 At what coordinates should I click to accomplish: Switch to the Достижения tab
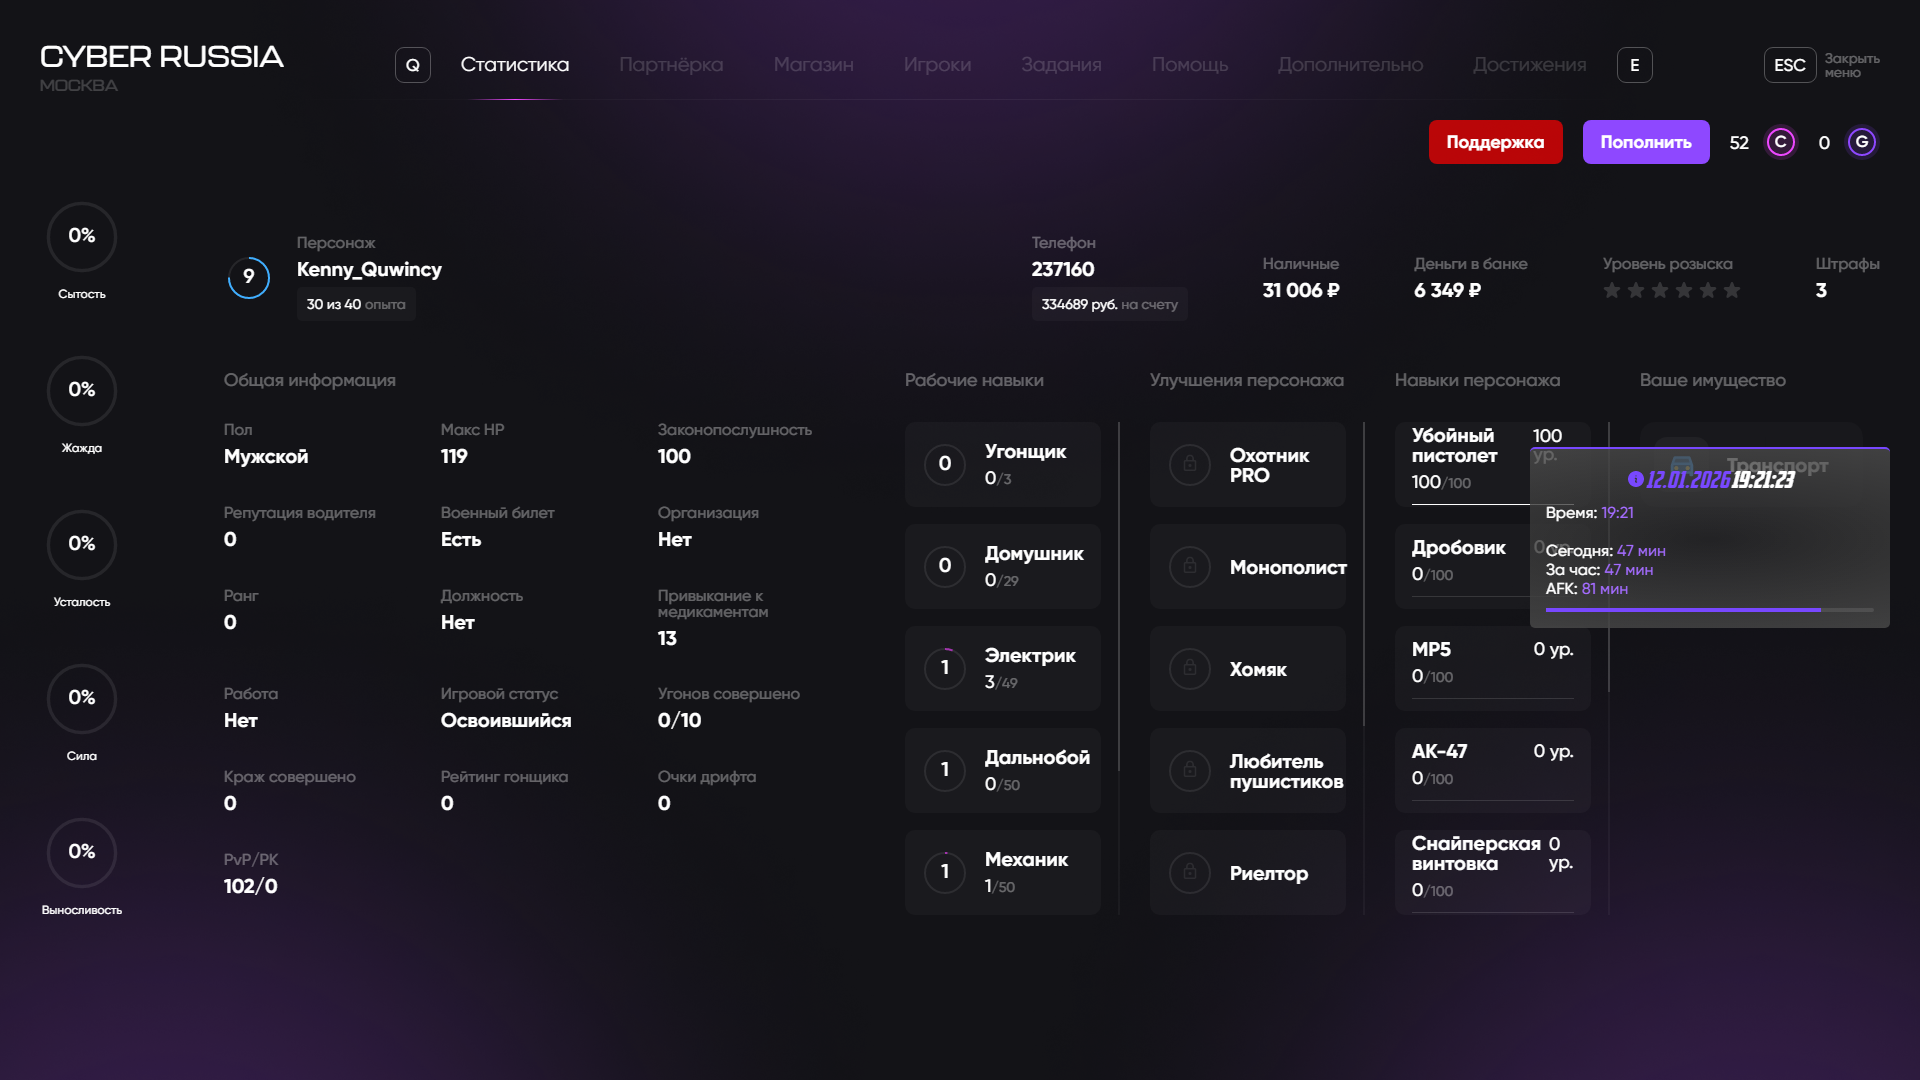(1529, 65)
